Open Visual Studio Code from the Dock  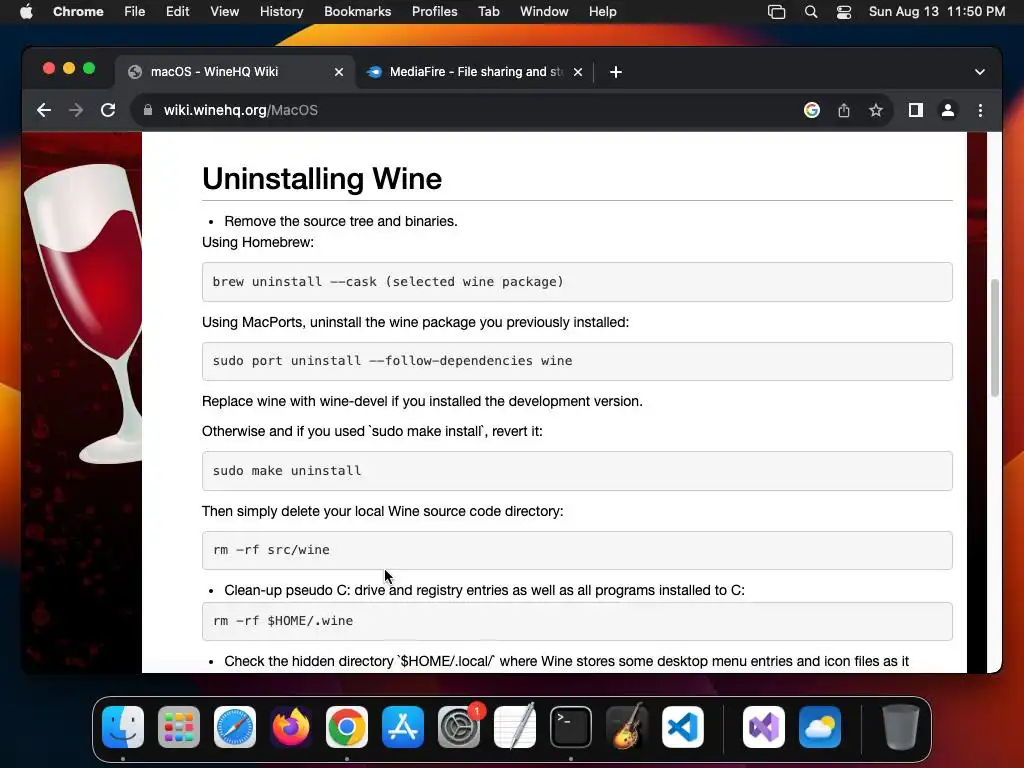(x=683, y=727)
